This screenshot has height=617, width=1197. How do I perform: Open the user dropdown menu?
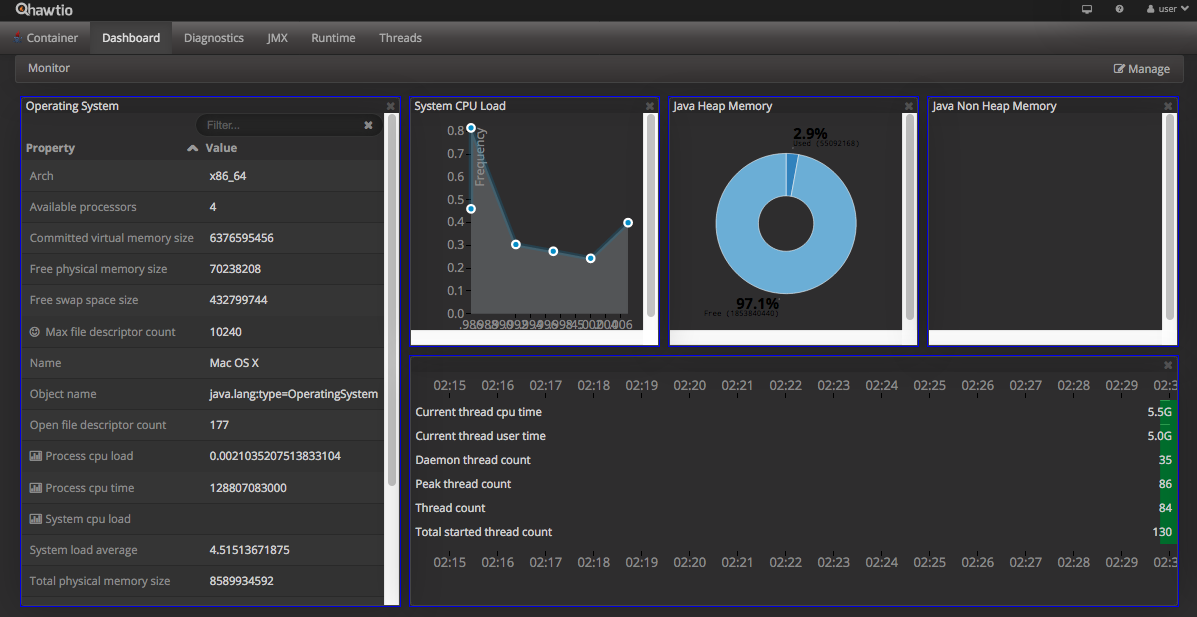(1167, 9)
